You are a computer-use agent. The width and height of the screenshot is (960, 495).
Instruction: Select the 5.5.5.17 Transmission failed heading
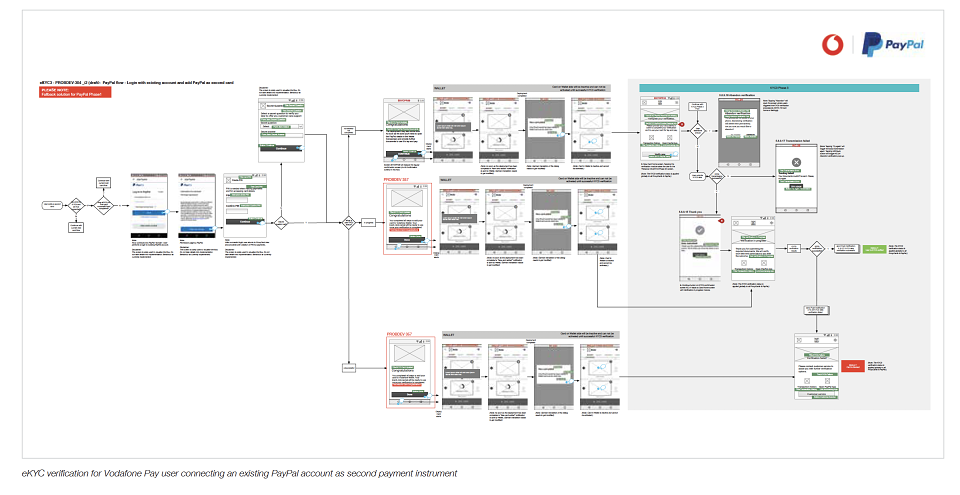793,141
